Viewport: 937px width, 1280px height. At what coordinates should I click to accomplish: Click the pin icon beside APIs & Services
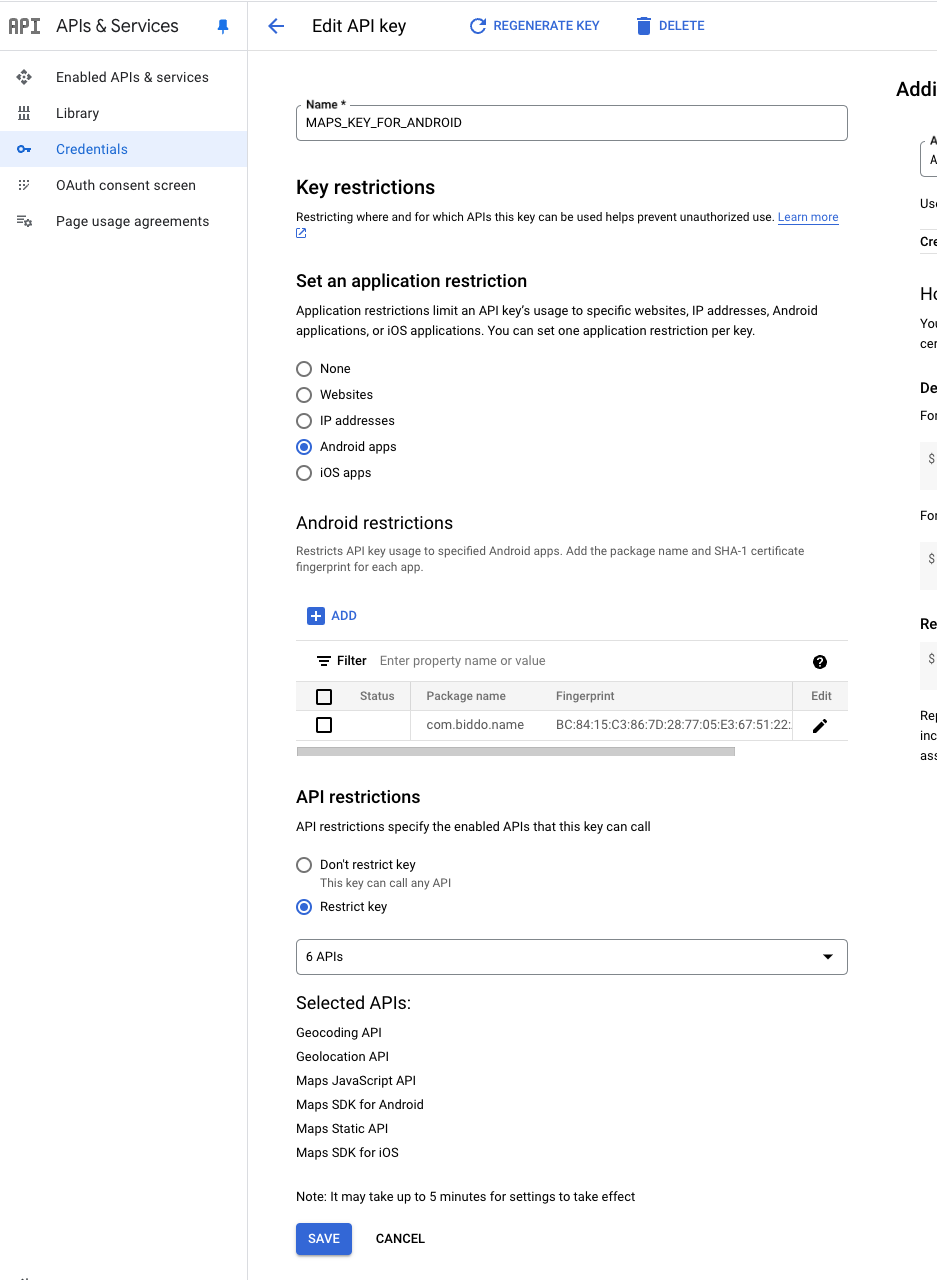[x=223, y=27]
